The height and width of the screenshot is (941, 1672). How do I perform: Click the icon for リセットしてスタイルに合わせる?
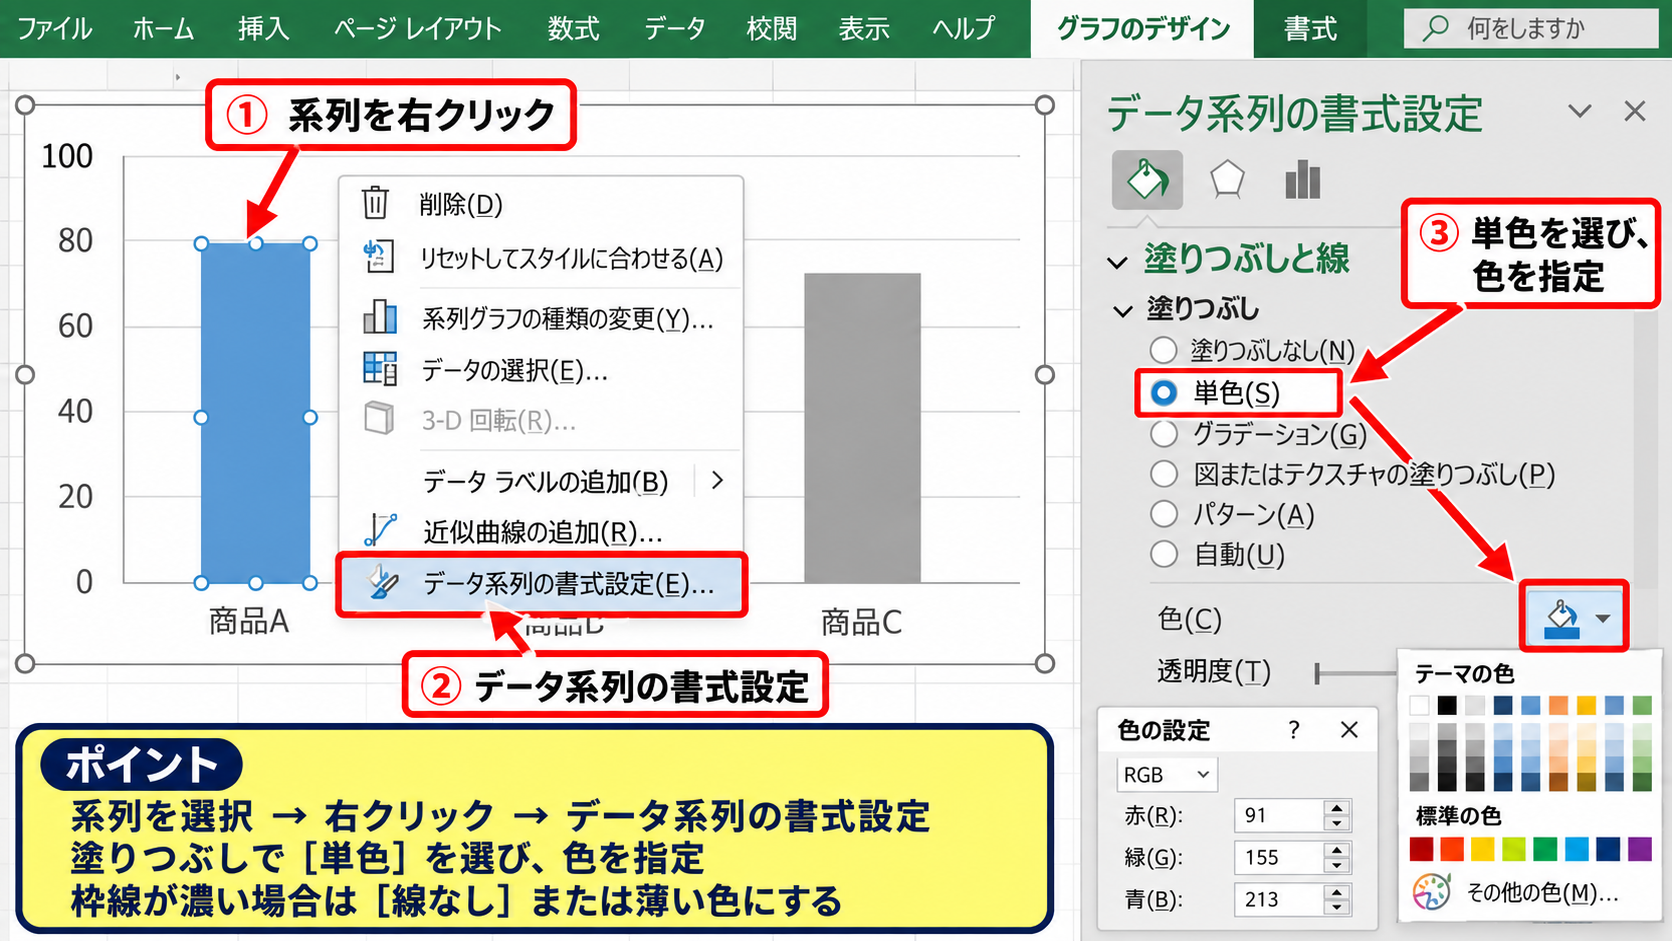[x=378, y=257]
